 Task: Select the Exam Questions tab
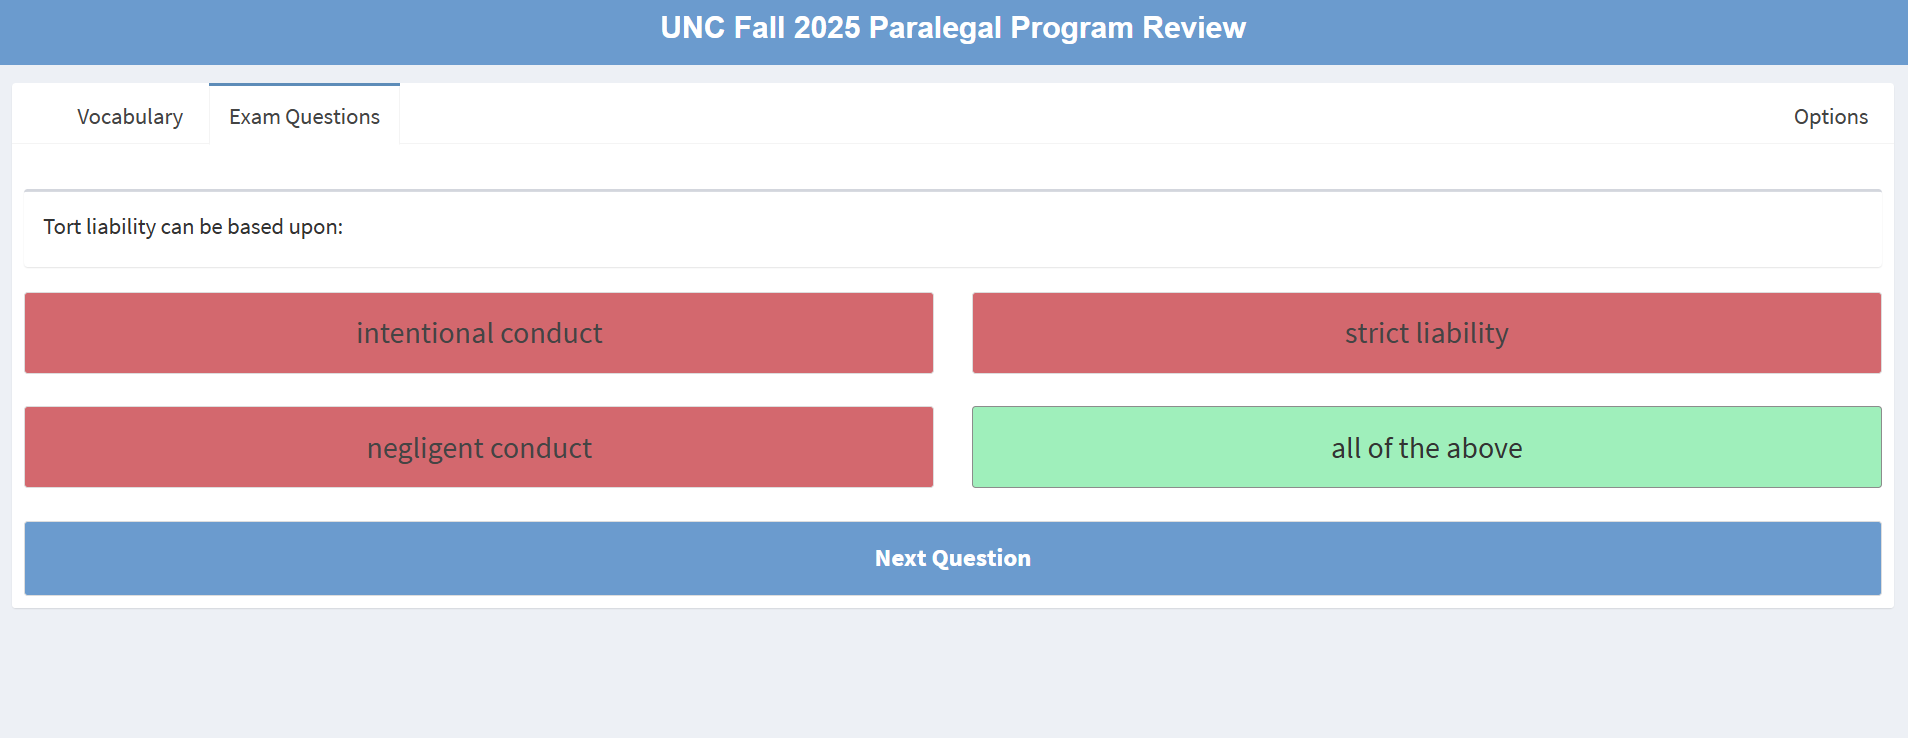304,117
